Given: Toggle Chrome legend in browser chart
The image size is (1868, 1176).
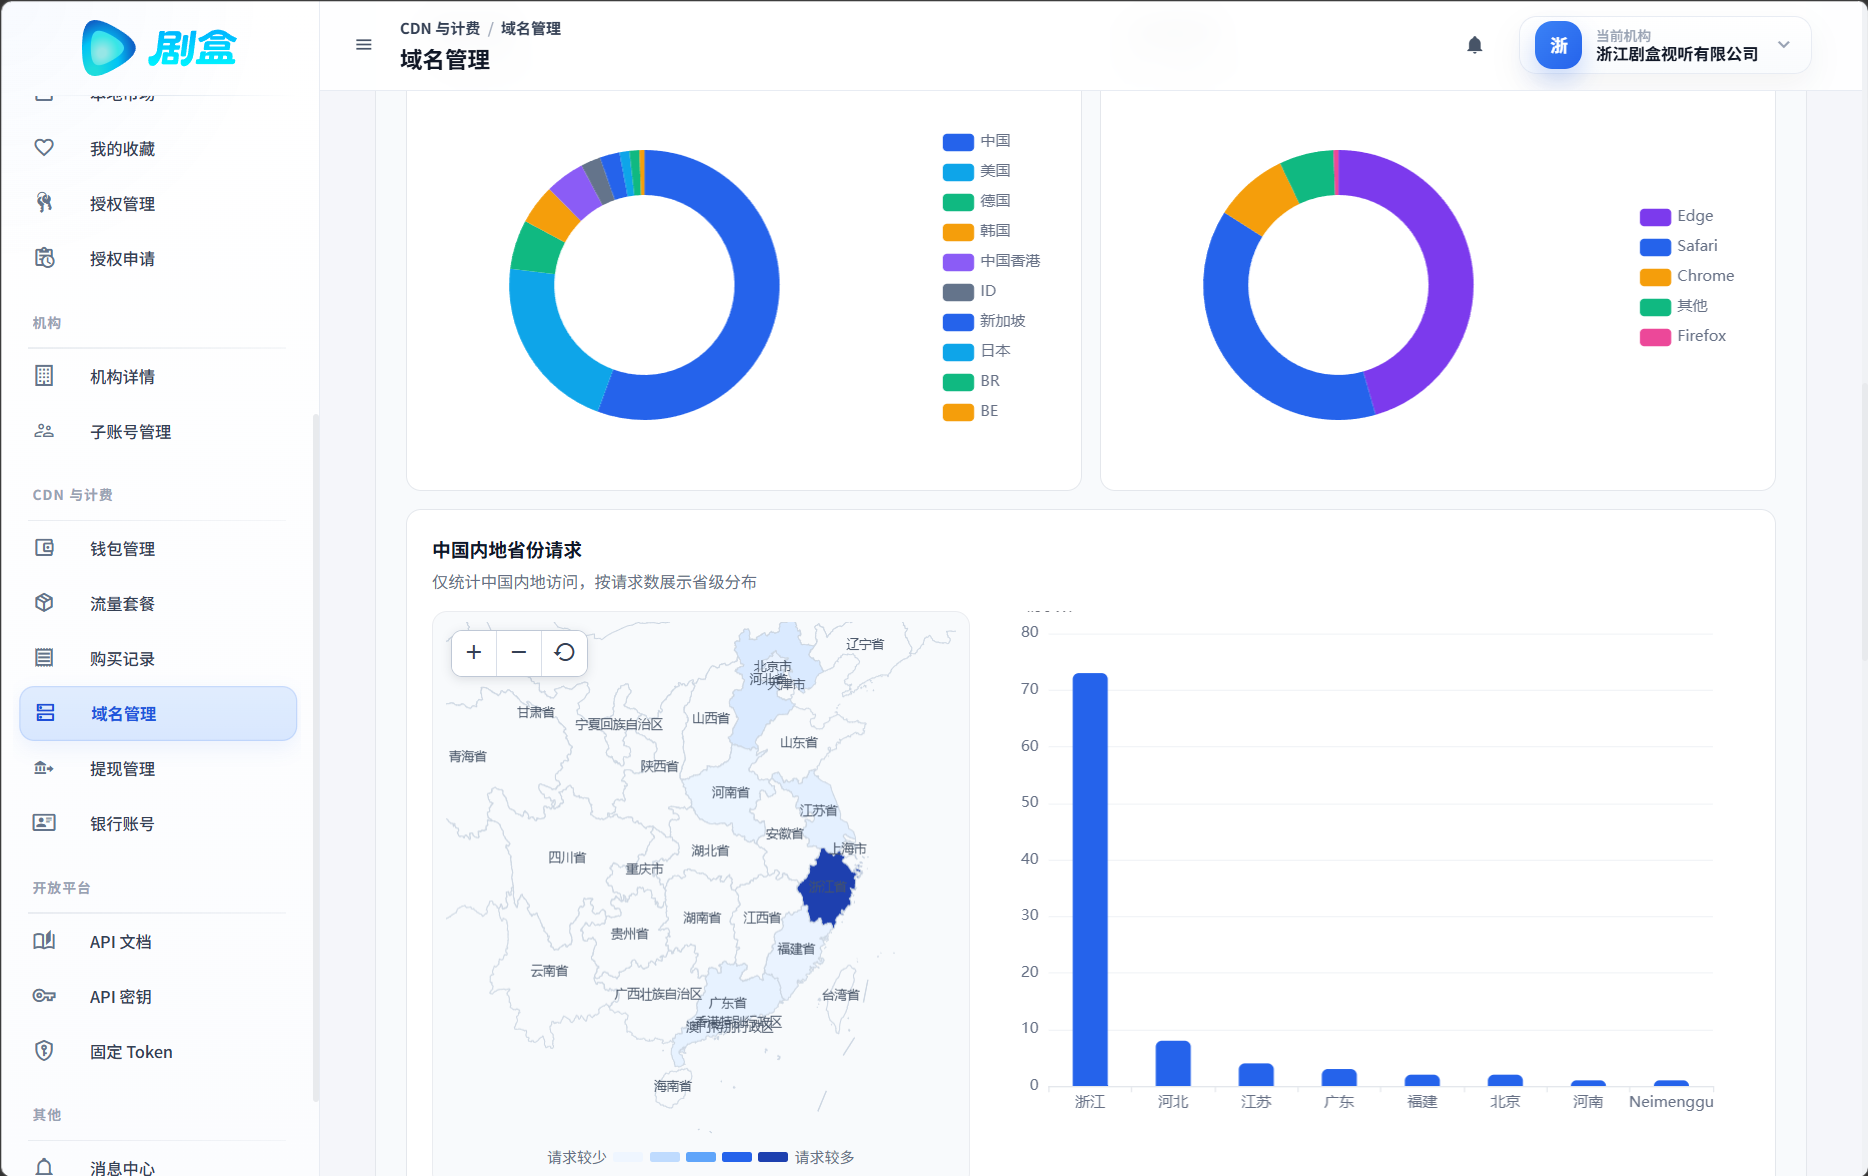Looking at the screenshot, I should (1687, 276).
